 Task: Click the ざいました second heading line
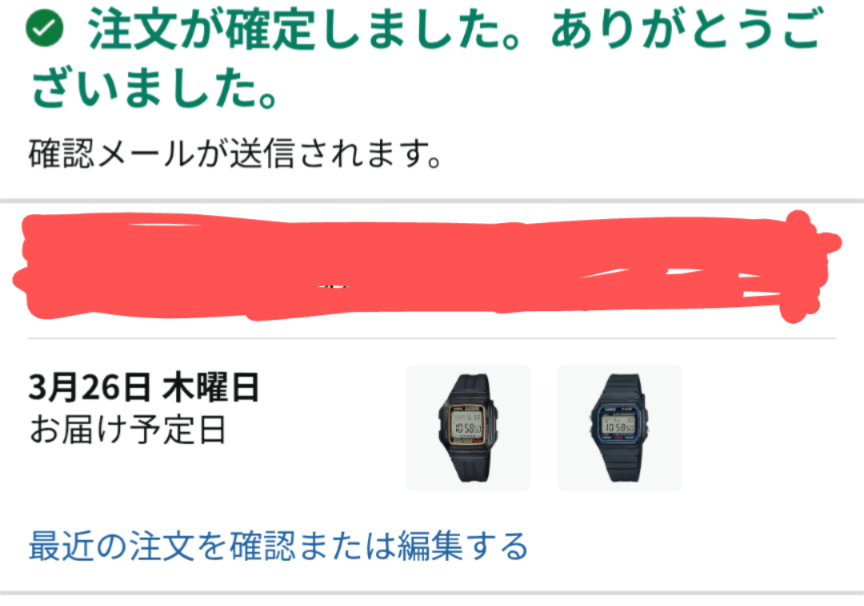153,87
